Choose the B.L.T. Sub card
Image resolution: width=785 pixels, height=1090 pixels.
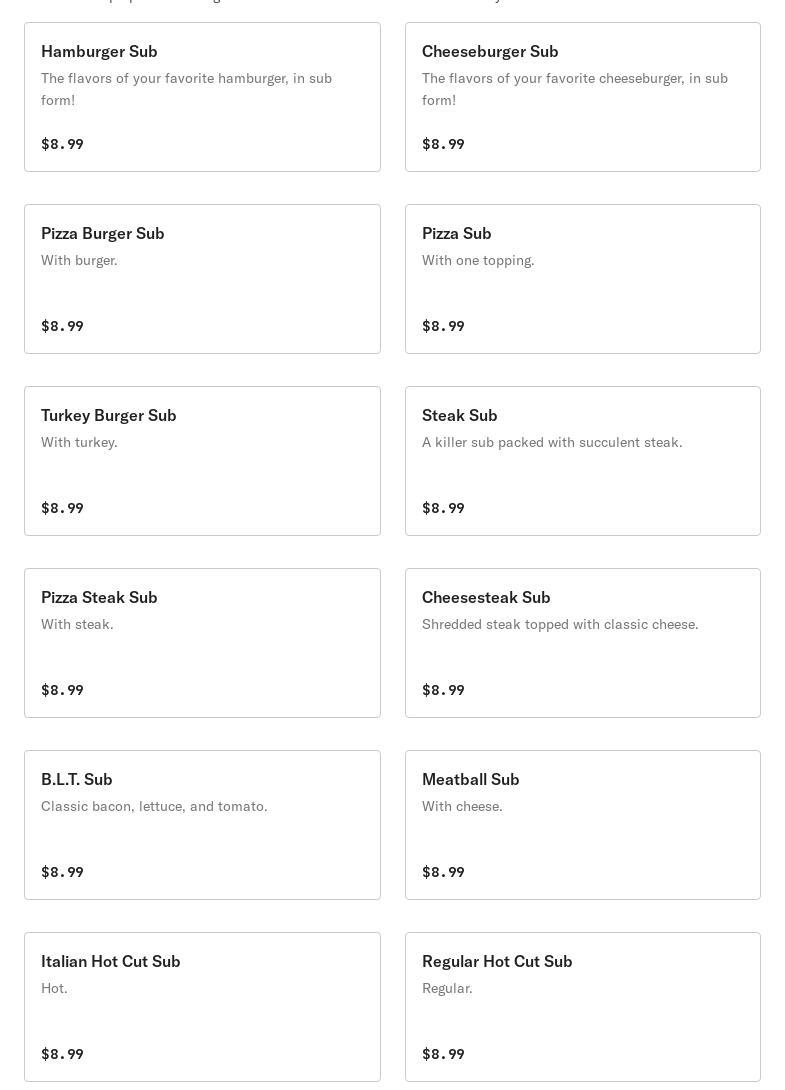pos(202,825)
